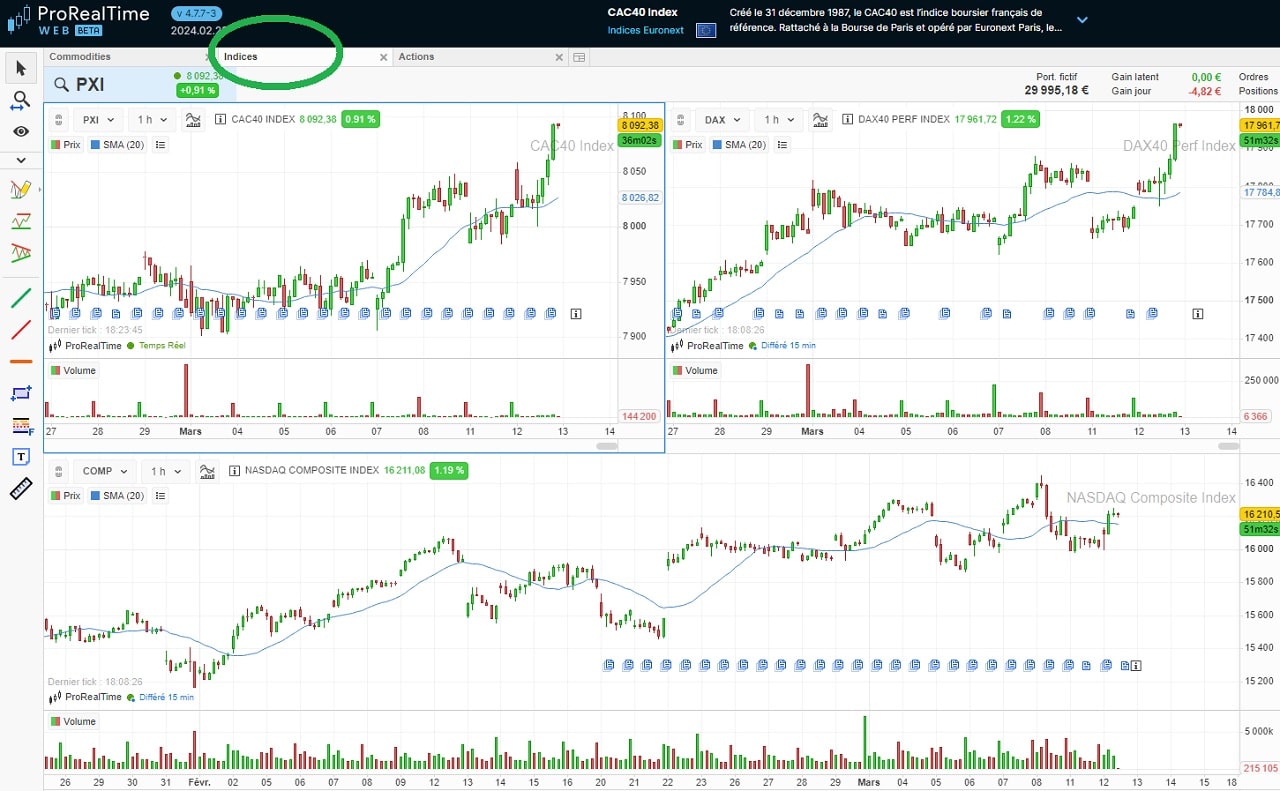
Task: Select the rectangle drawing tool
Action: tap(21, 393)
